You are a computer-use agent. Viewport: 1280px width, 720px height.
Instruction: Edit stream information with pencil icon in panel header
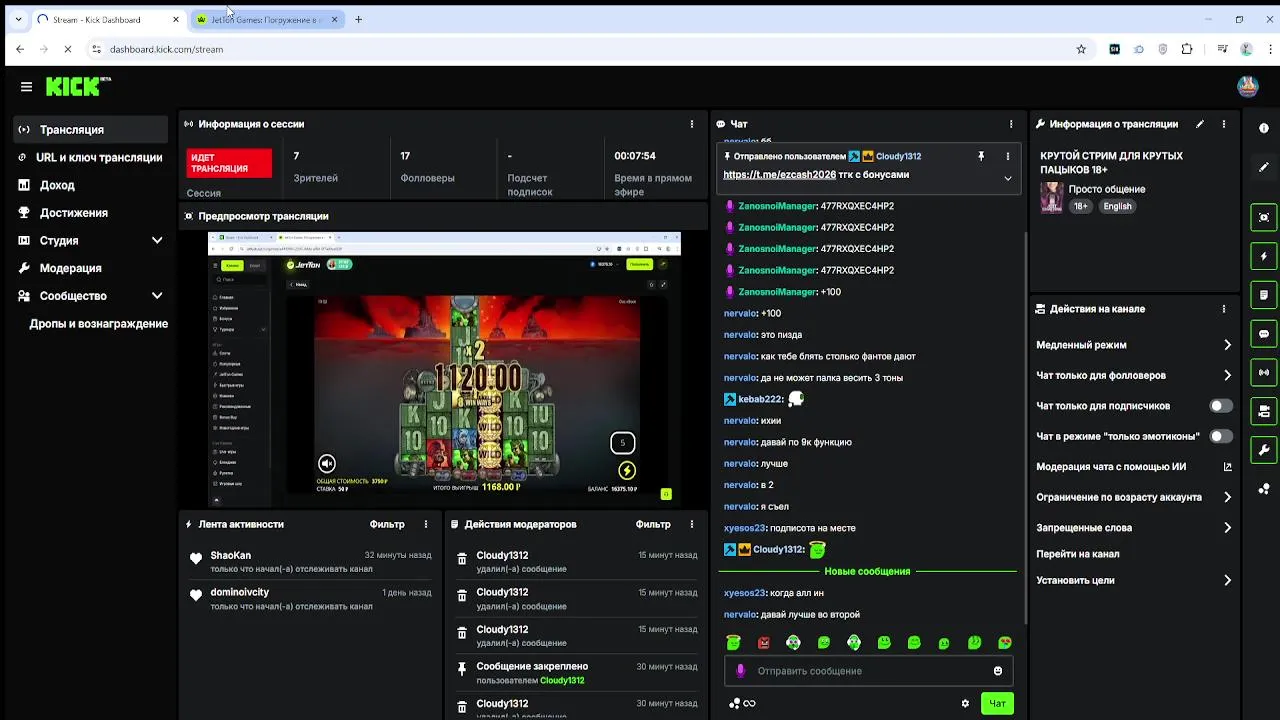1200,124
